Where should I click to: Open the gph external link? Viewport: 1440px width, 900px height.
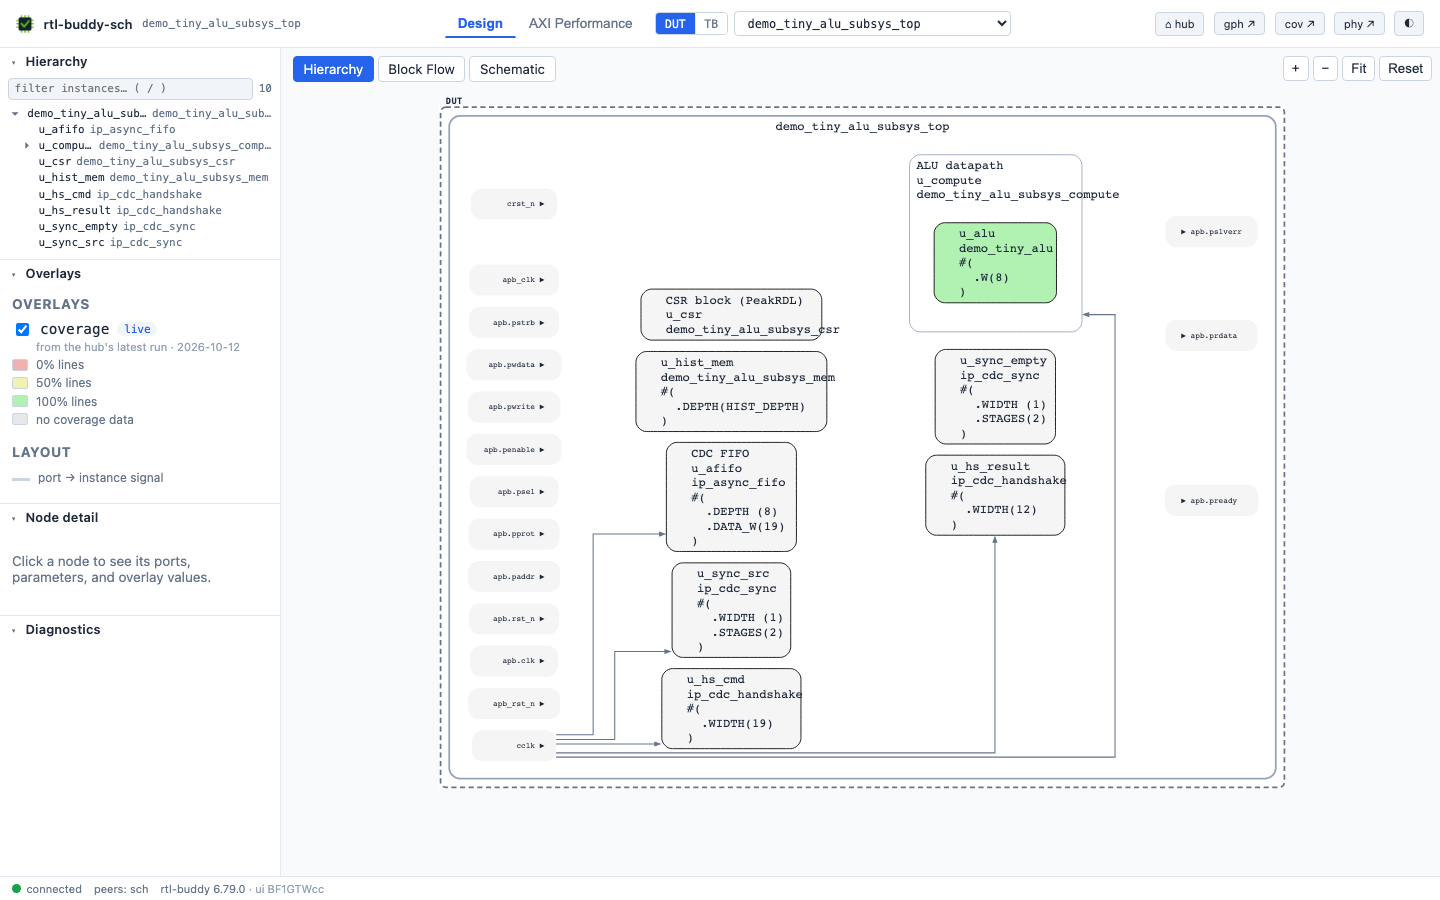(x=1239, y=24)
